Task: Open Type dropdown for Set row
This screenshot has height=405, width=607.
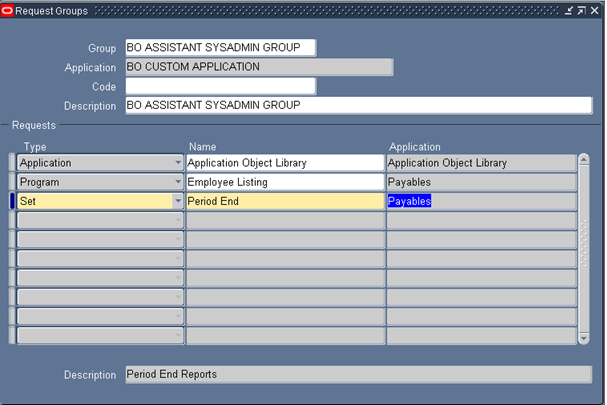Action: [178, 201]
